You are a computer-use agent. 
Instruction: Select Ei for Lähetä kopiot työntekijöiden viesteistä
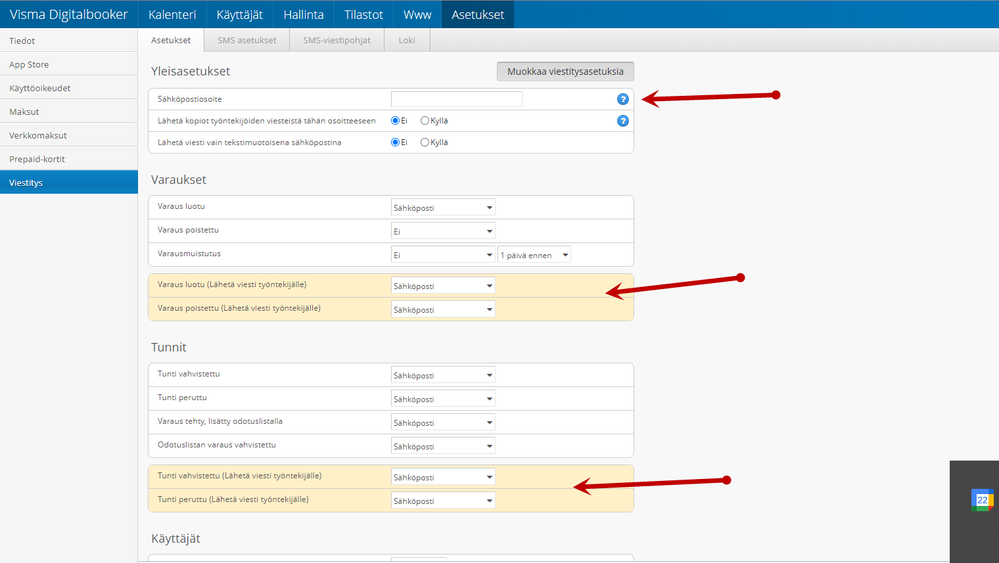[x=395, y=120]
